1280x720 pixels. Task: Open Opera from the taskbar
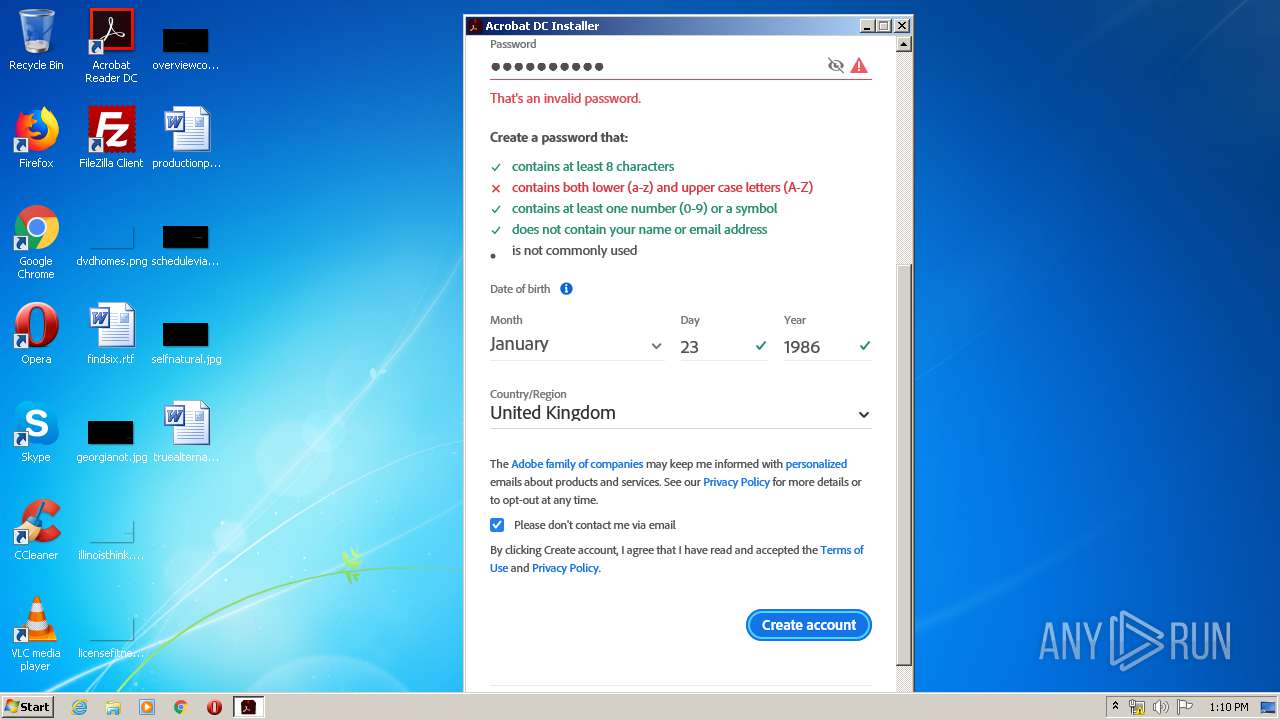tap(214, 707)
